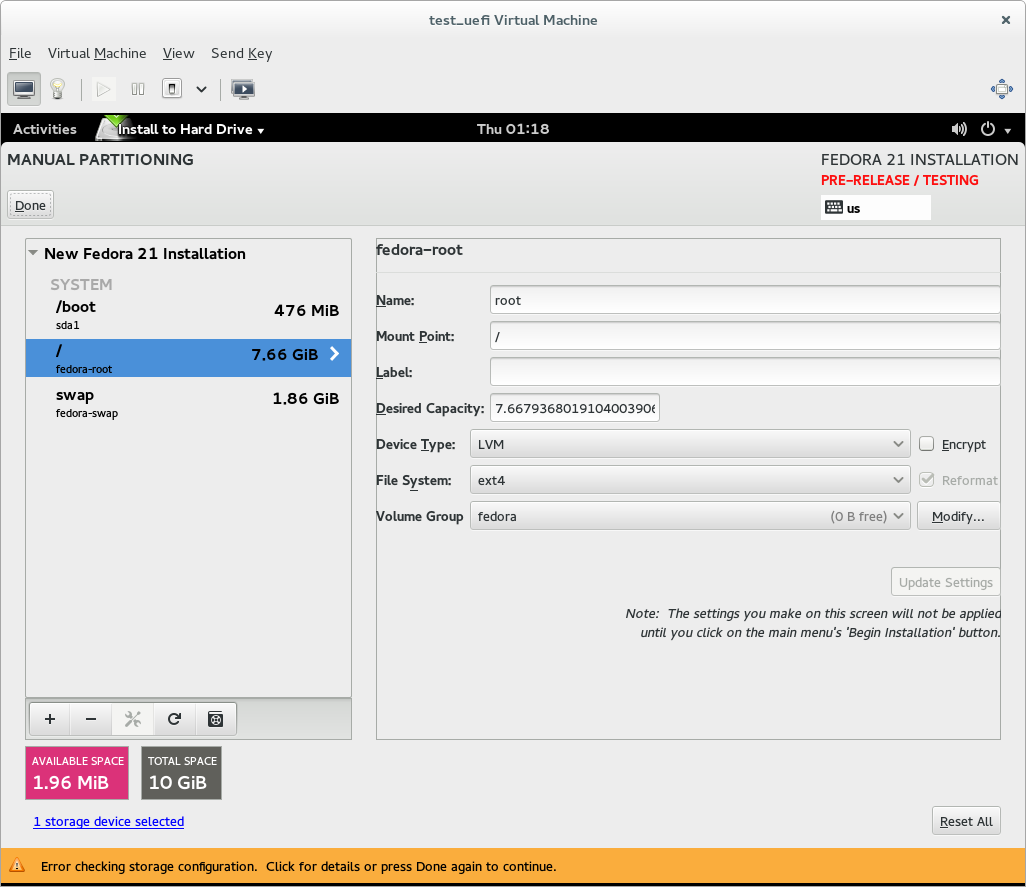Click the empty Label field
Image resolution: width=1026 pixels, height=887 pixels.
coord(745,372)
